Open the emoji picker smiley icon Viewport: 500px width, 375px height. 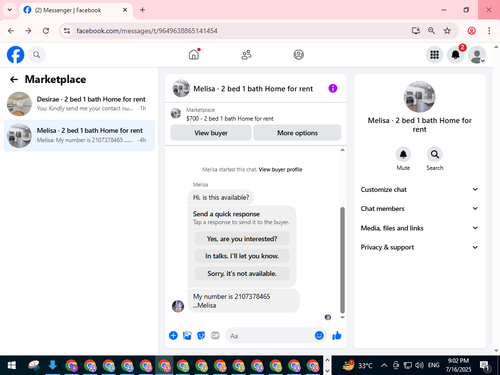click(x=319, y=335)
